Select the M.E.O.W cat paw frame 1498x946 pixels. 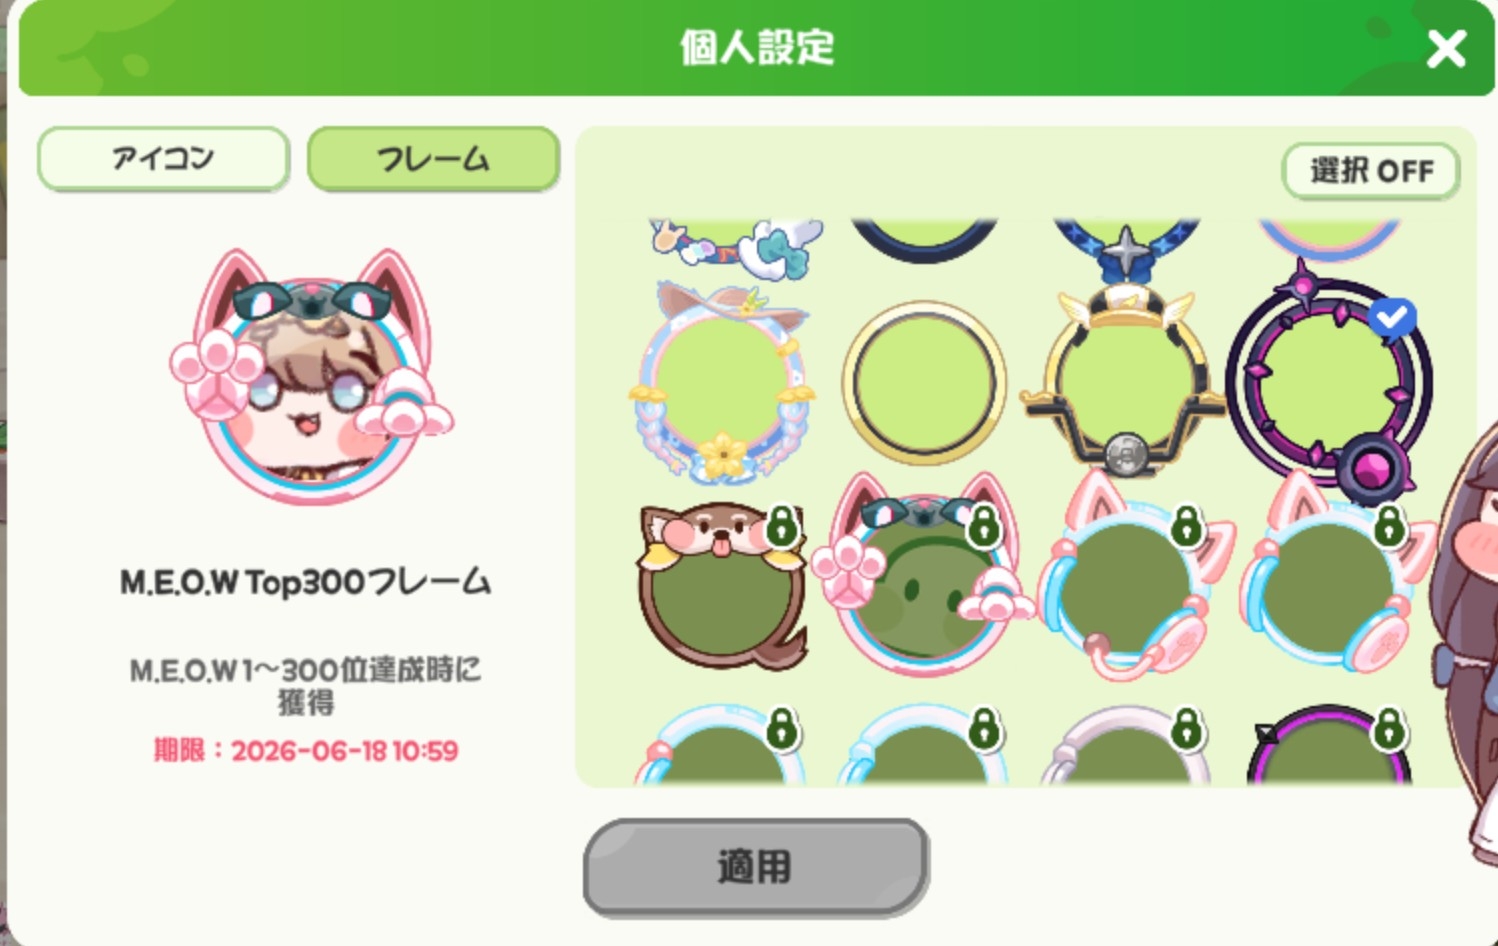[922, 577]
